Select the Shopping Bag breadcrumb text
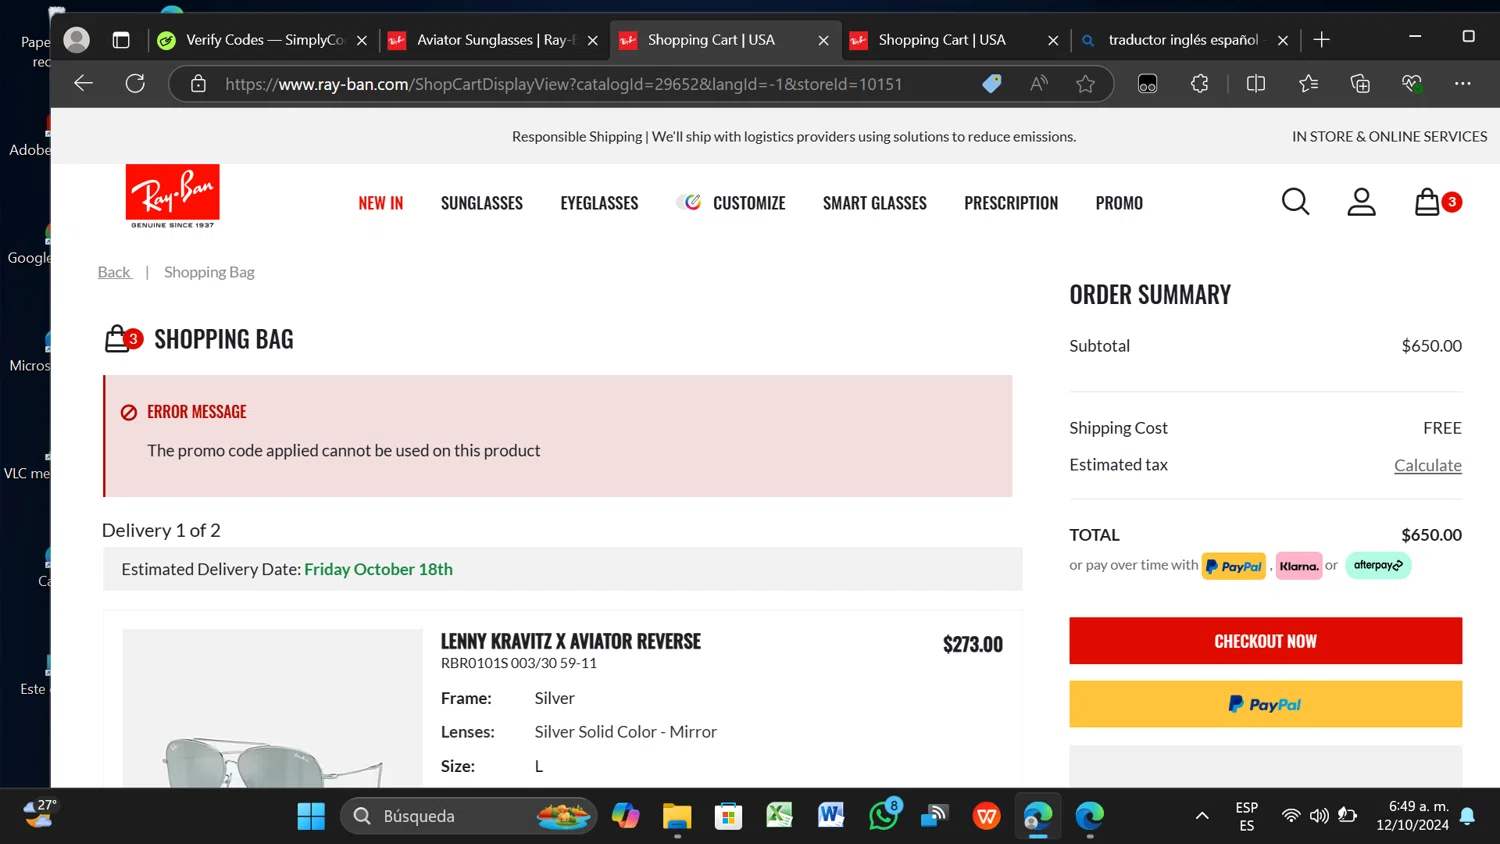Viewport: 1500px width, 844px height. coord(209,272)
